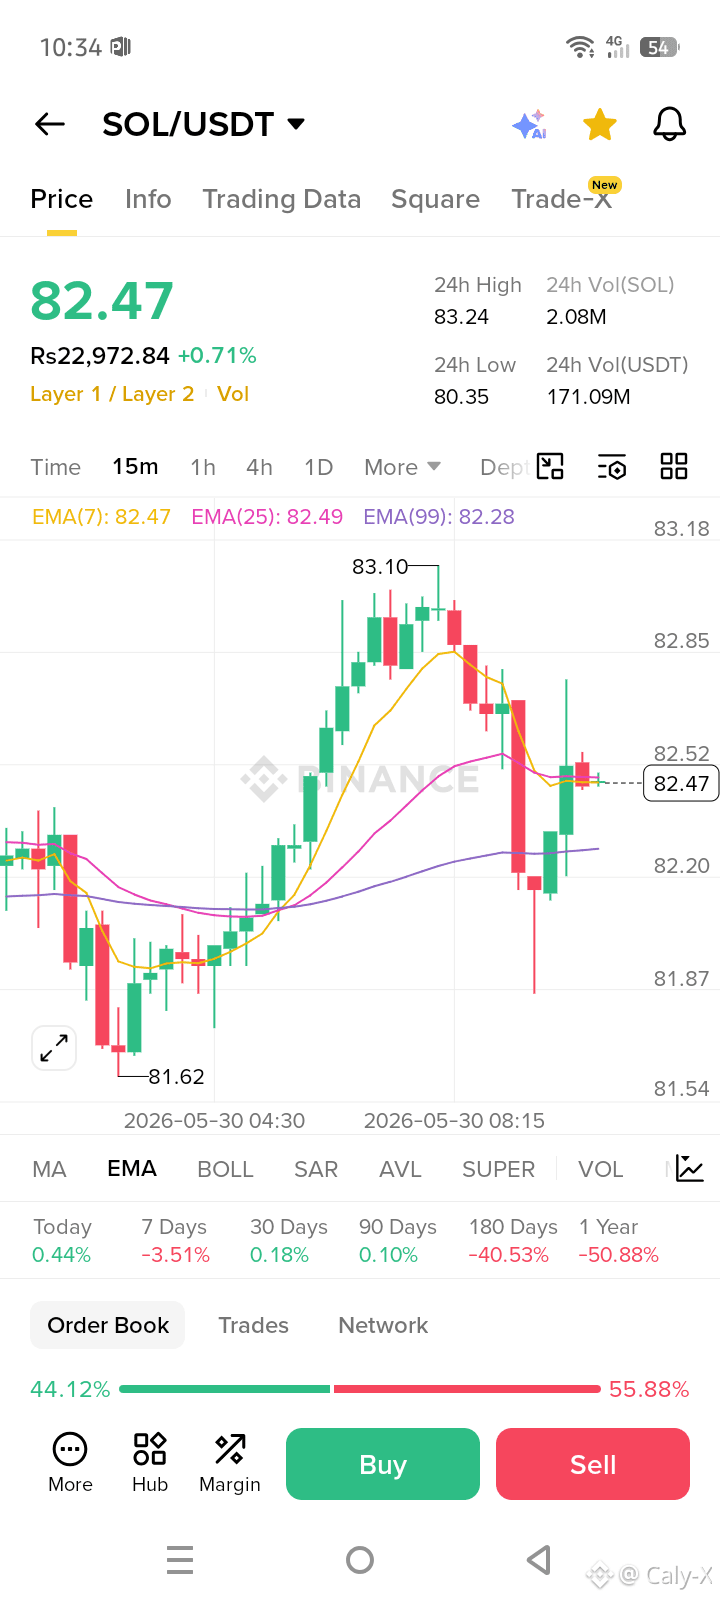
Task: Tap the EMA(99) legend value
Action: [439, 517]
